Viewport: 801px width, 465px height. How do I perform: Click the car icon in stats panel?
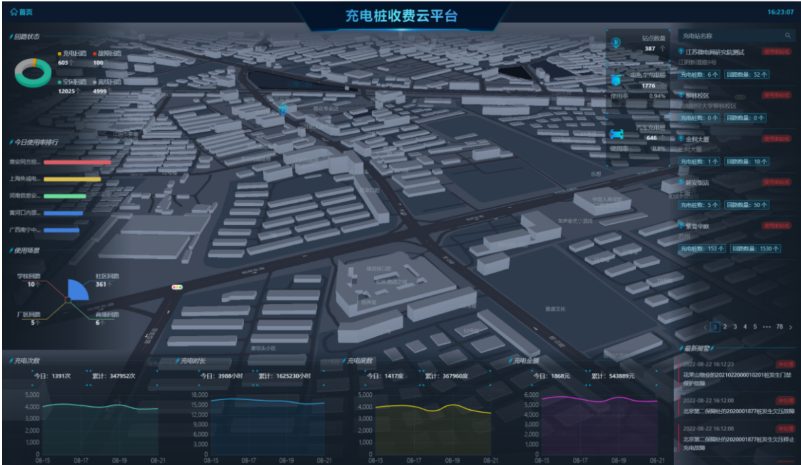click(616, 132)
